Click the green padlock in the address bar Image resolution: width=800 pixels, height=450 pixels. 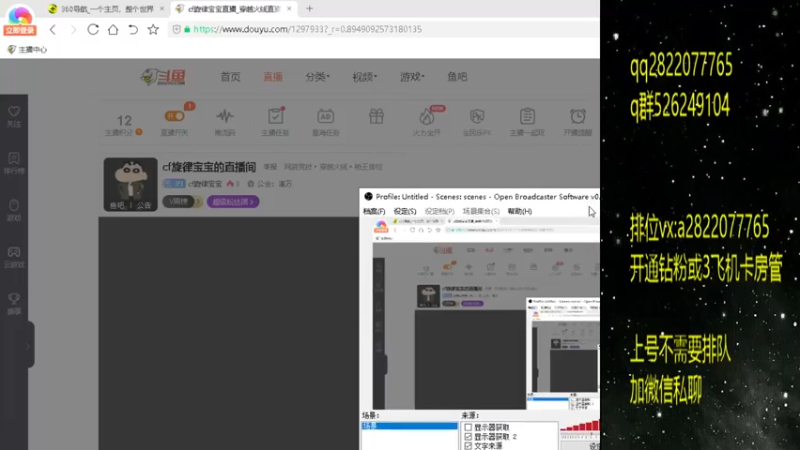187,30
